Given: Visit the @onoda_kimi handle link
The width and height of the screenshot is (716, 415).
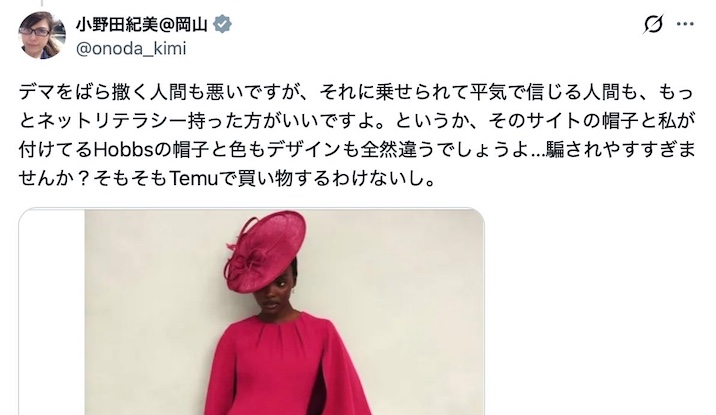Looking at the screenshot, I should 131,48.
